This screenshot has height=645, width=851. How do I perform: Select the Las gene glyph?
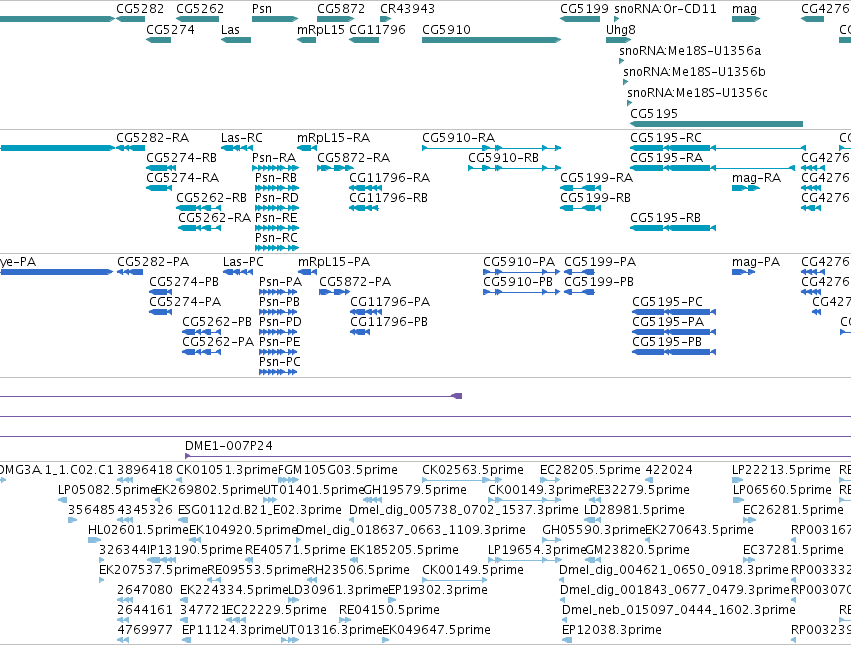(x=236, y=40)
